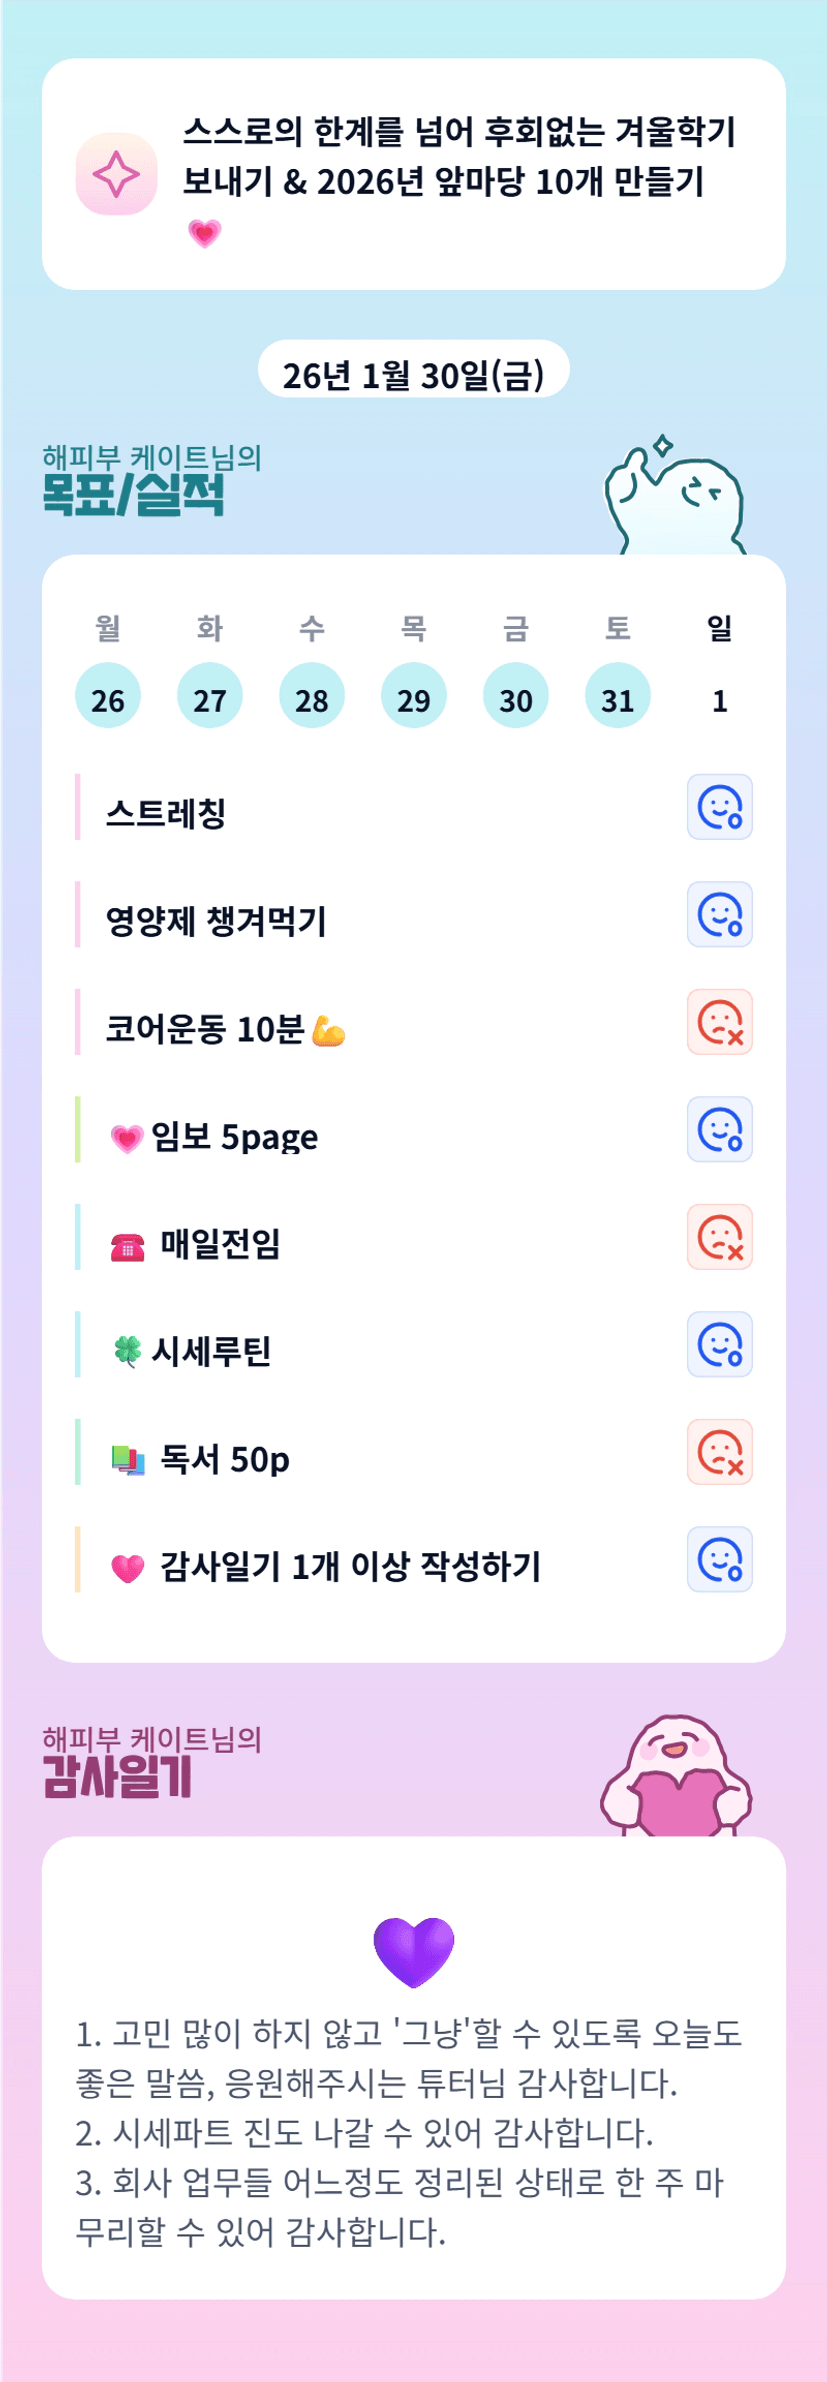Click the 26년 1월 30일(금) date pill
Screen dimensions: 827x2382
(x=414, y=373)
